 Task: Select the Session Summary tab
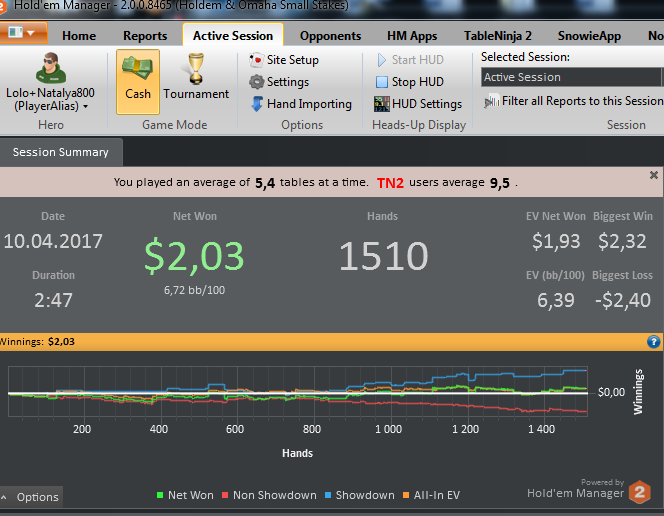(61, 152)
